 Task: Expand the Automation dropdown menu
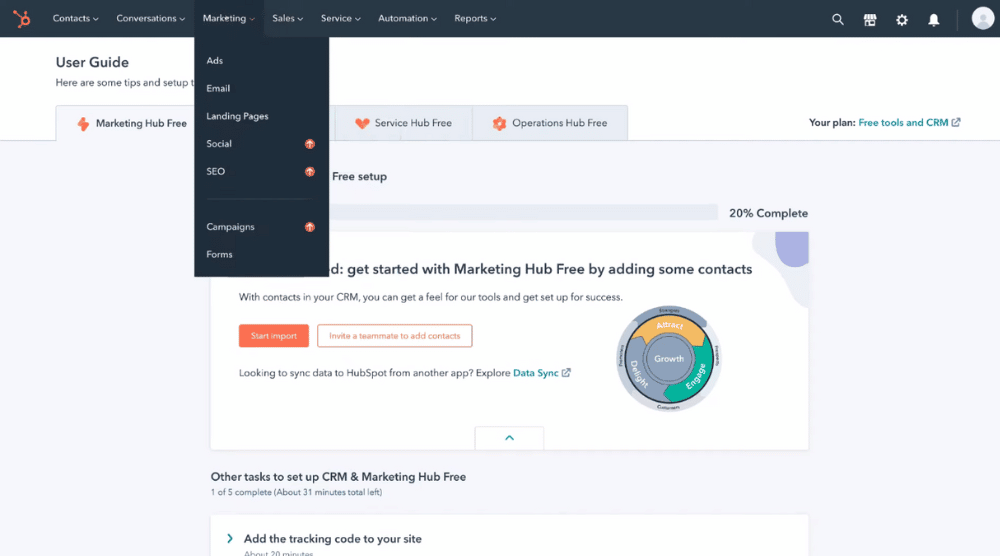tap(408, 18)
